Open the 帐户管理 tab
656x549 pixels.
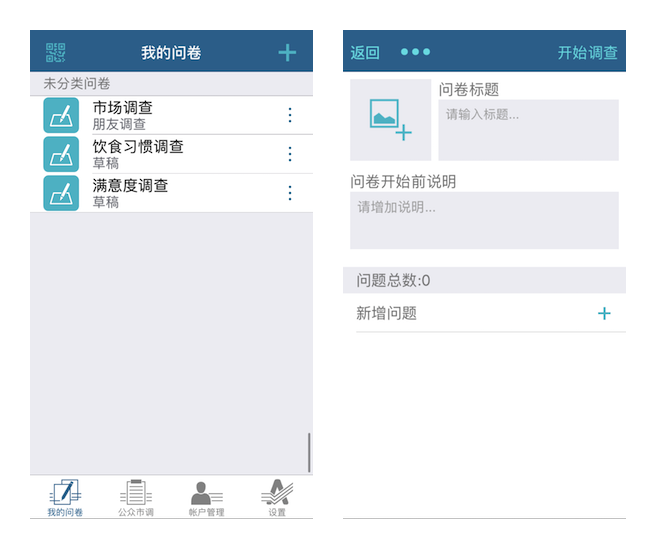206,498
